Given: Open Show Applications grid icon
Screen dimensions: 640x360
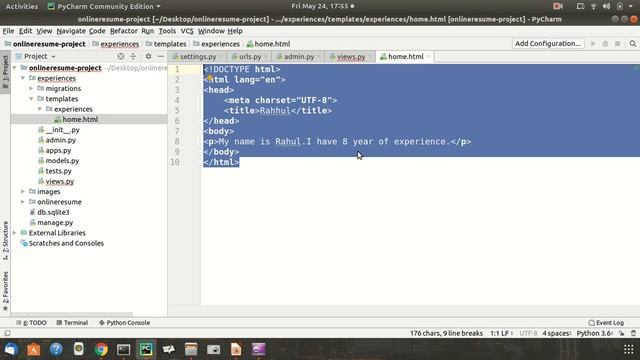Looking at the screenshot, I should point(629,349).
